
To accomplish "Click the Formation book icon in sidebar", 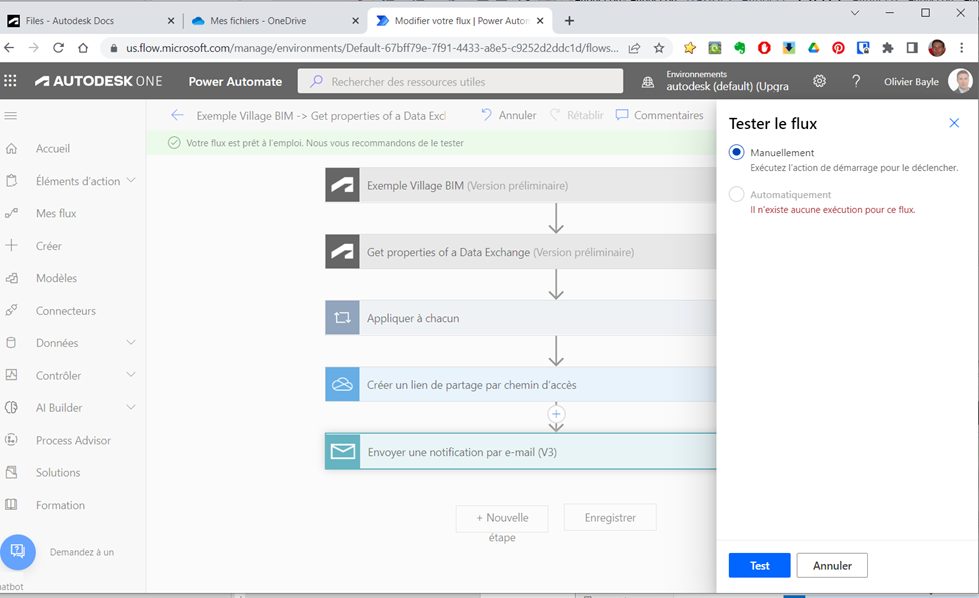I will (11, 505).
